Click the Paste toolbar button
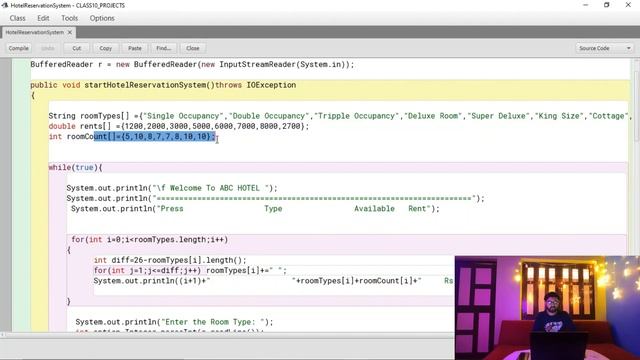Image resolution: width=640 pixels, height=360 pixels. 135,48
